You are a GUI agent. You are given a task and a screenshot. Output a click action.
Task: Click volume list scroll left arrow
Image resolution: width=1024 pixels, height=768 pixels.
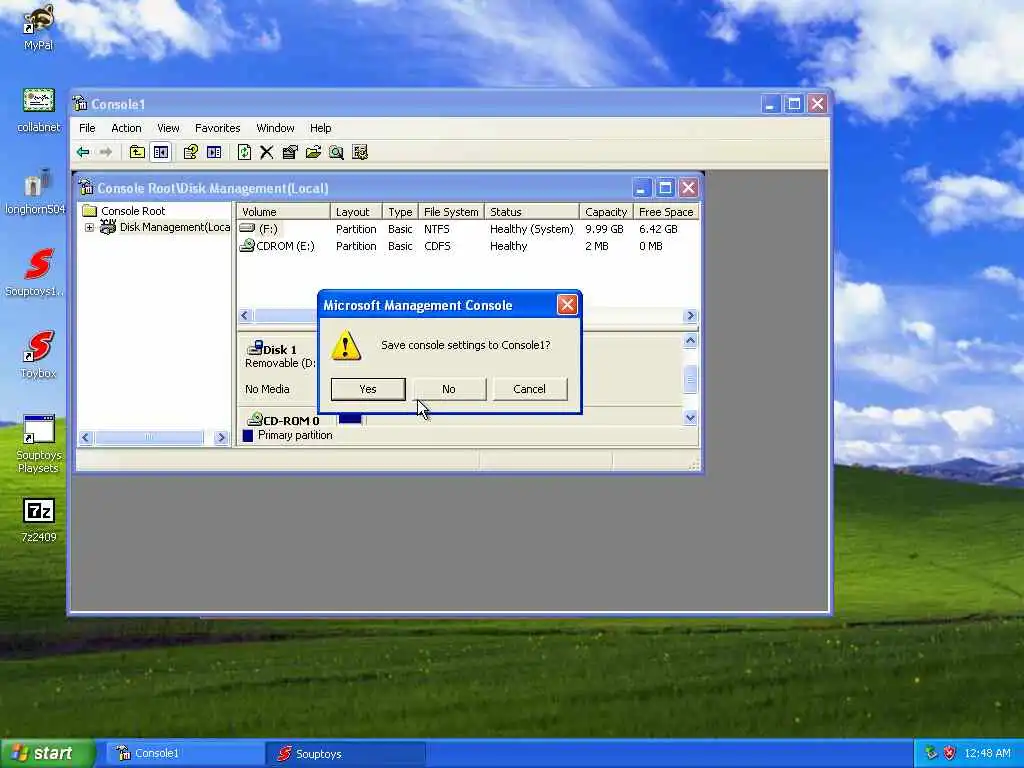tap(245, 315)
